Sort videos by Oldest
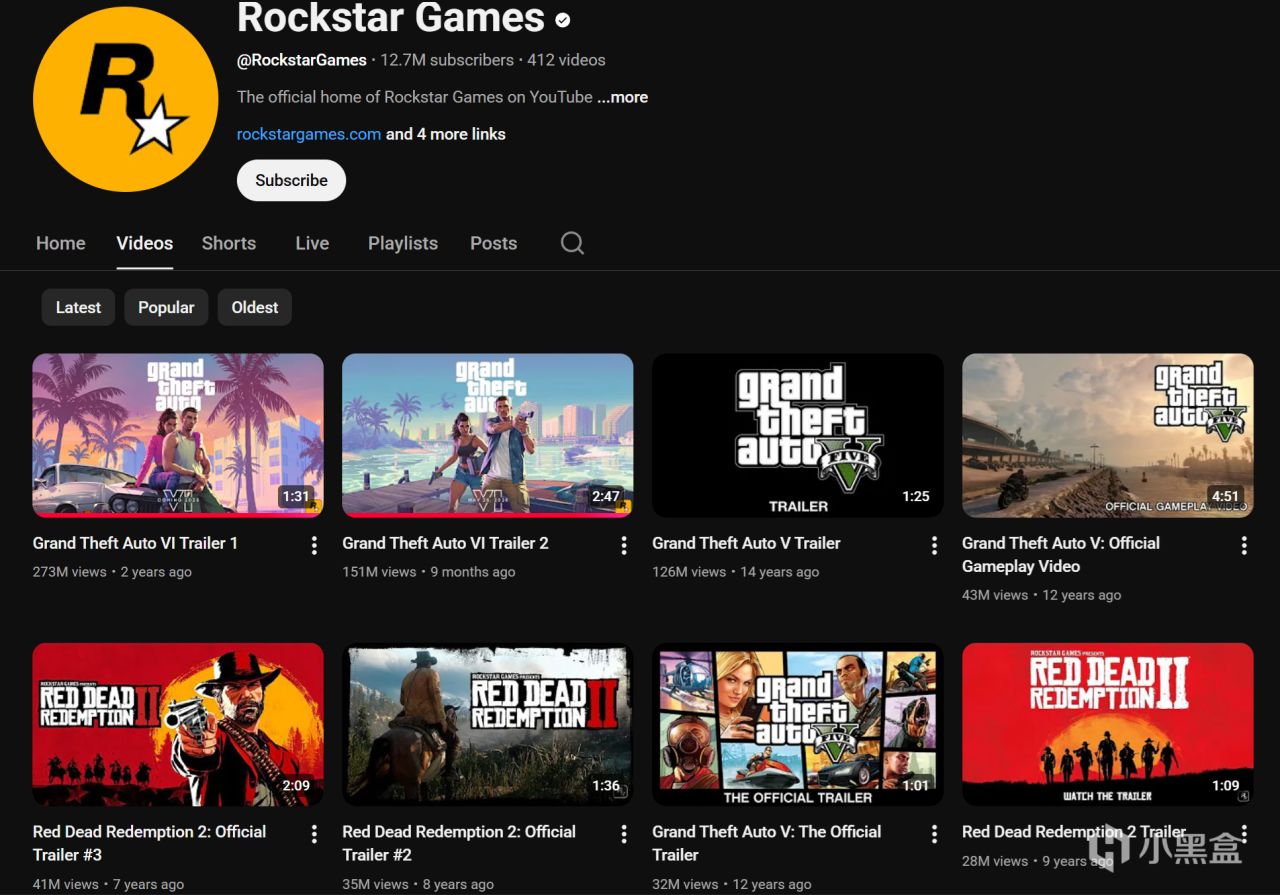 pos(255,307)
